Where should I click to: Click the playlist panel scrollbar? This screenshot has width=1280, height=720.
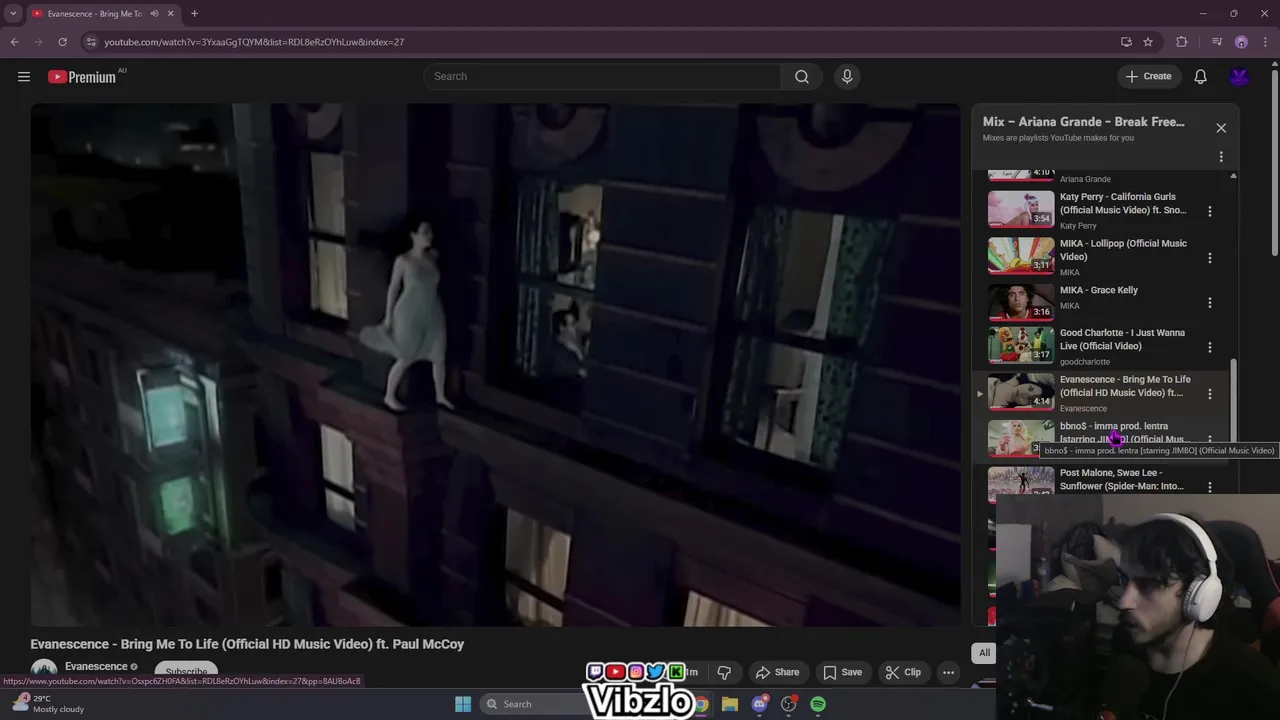pos(1233,400)
